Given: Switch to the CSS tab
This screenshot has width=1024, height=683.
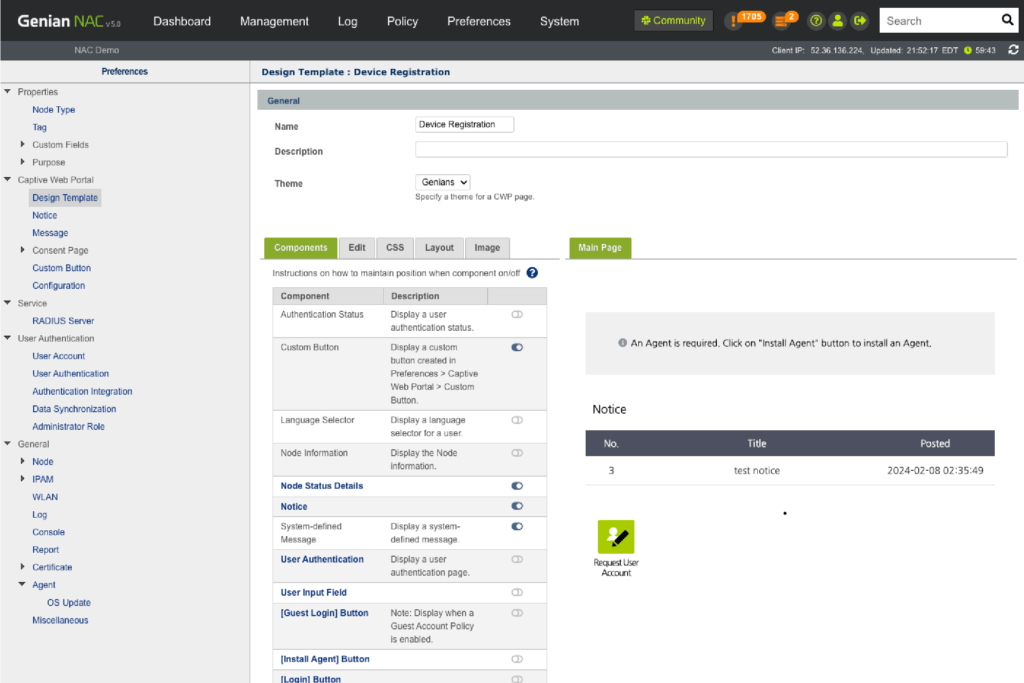Looking at the screenshot, I should [x=395, y=248].
